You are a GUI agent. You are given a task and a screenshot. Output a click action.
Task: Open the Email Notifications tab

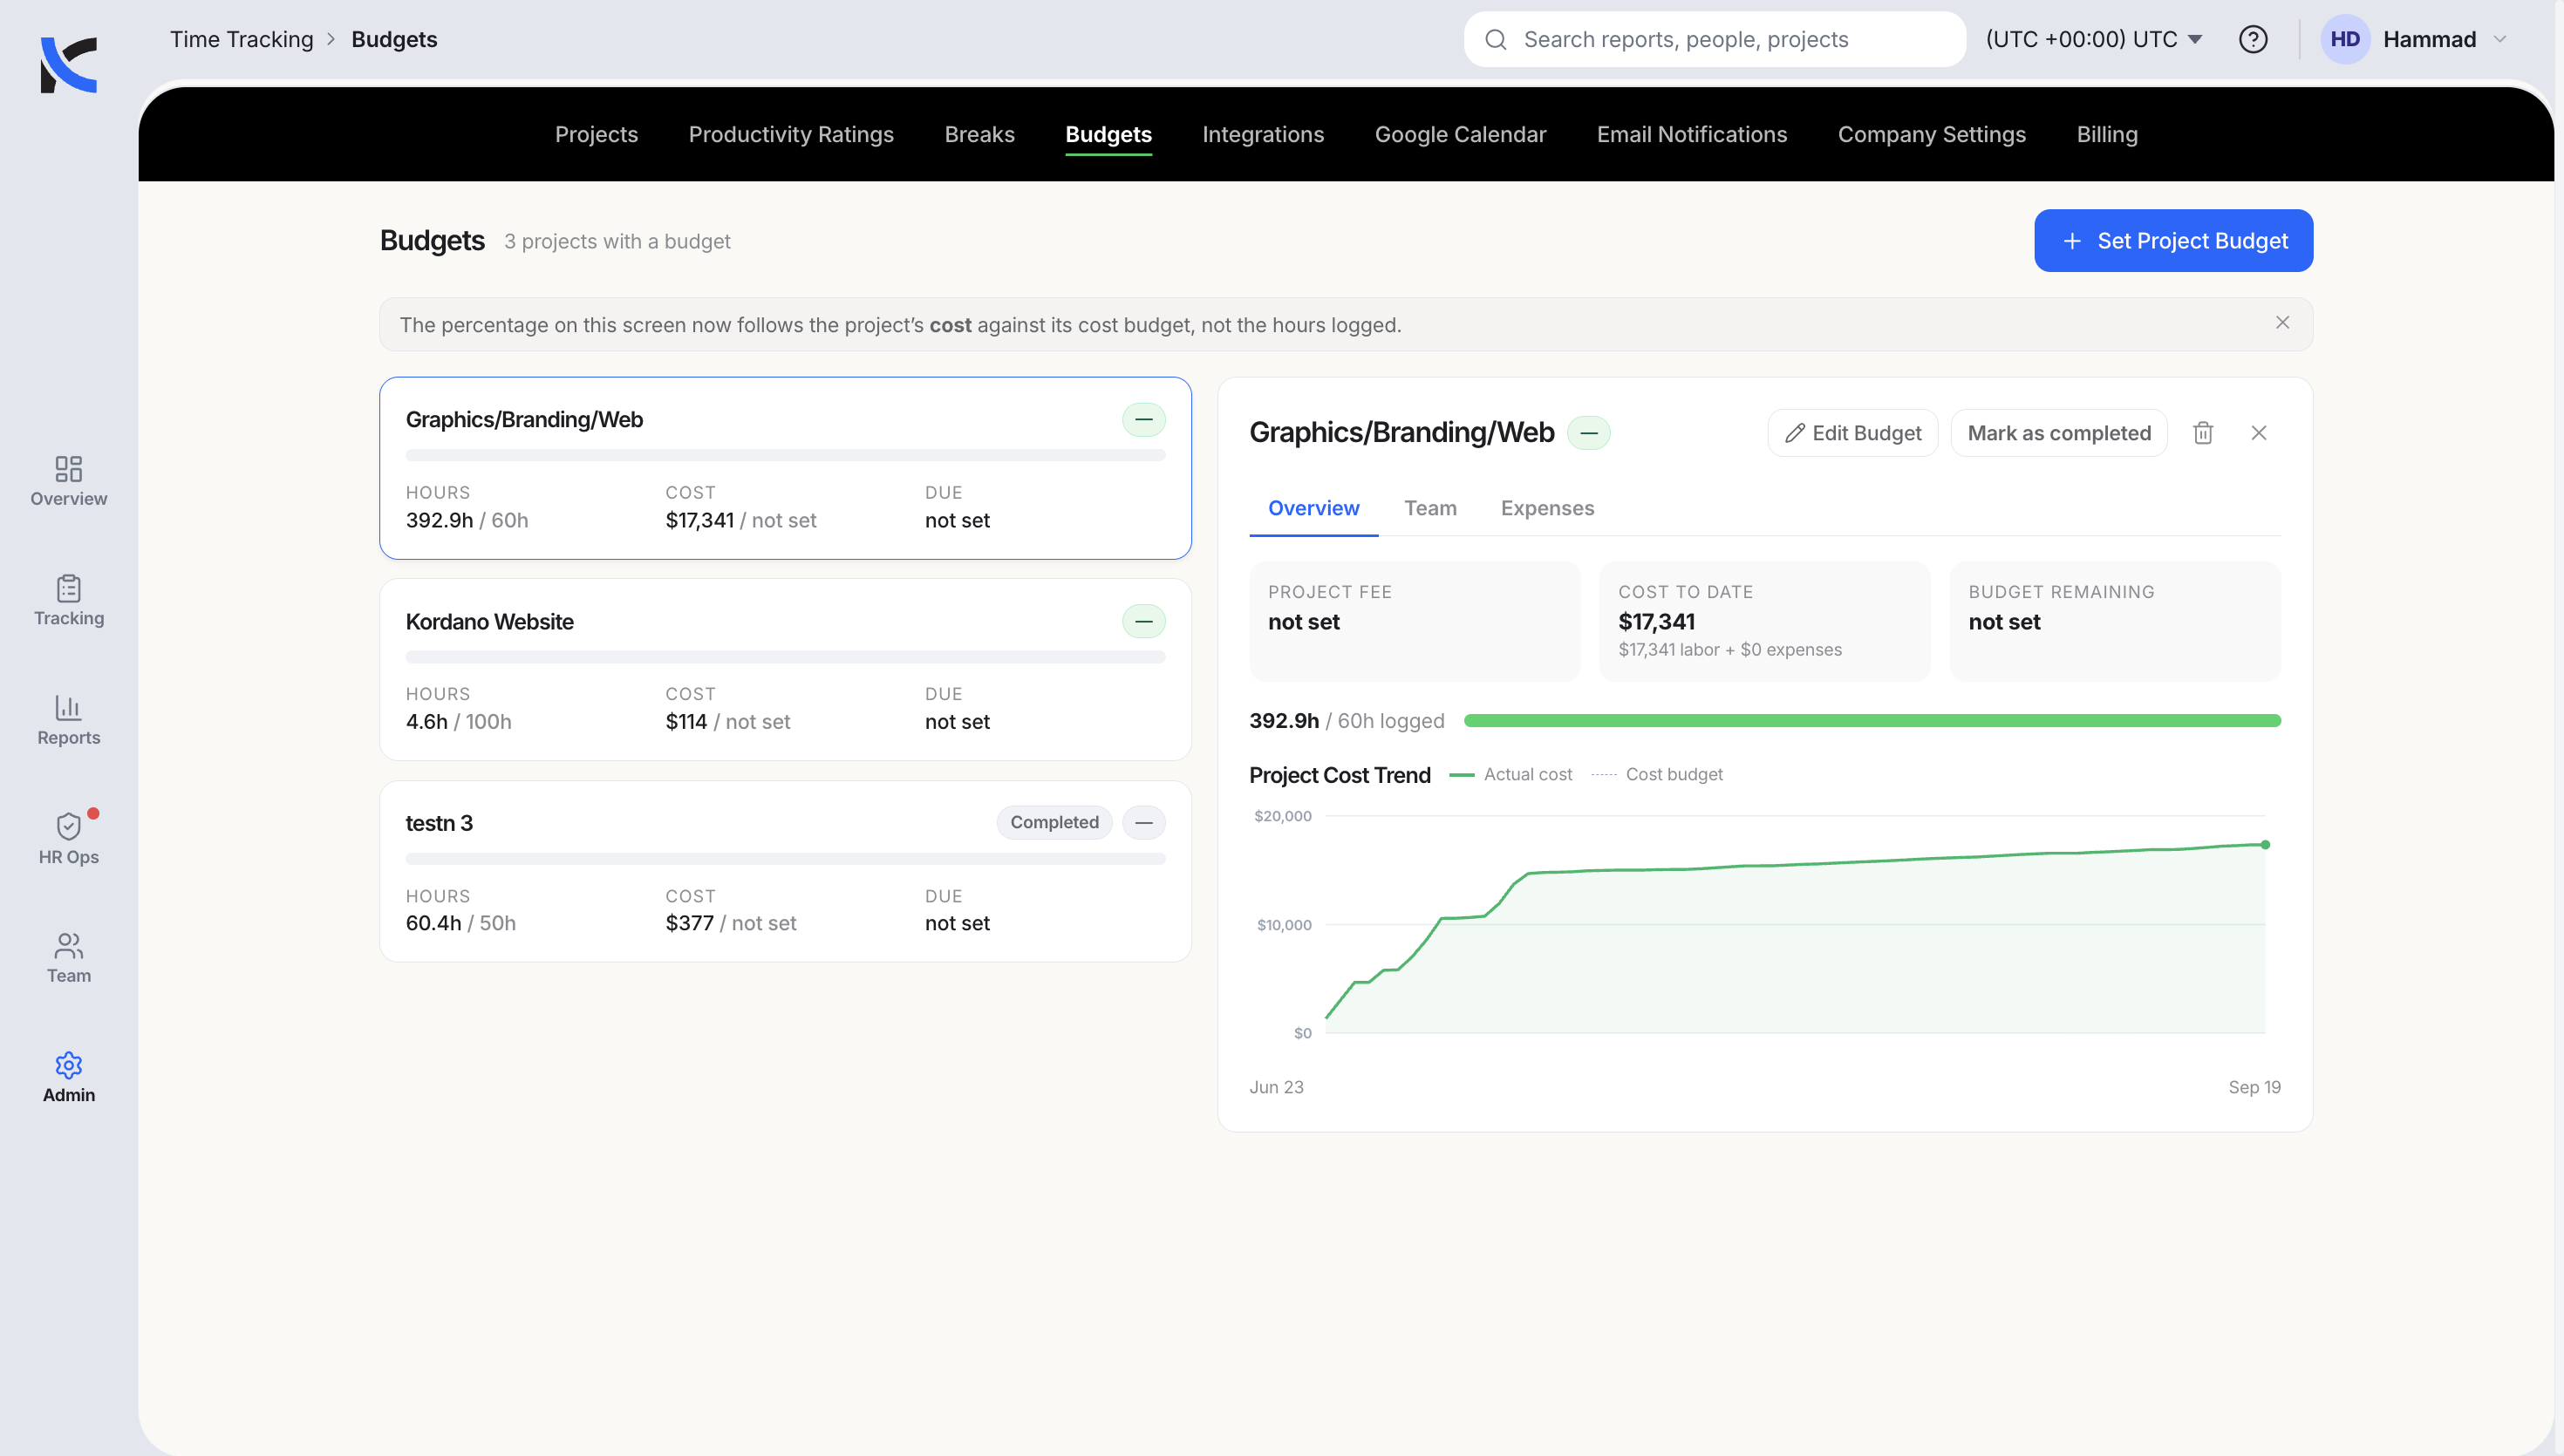click(x=1692, y=134)
